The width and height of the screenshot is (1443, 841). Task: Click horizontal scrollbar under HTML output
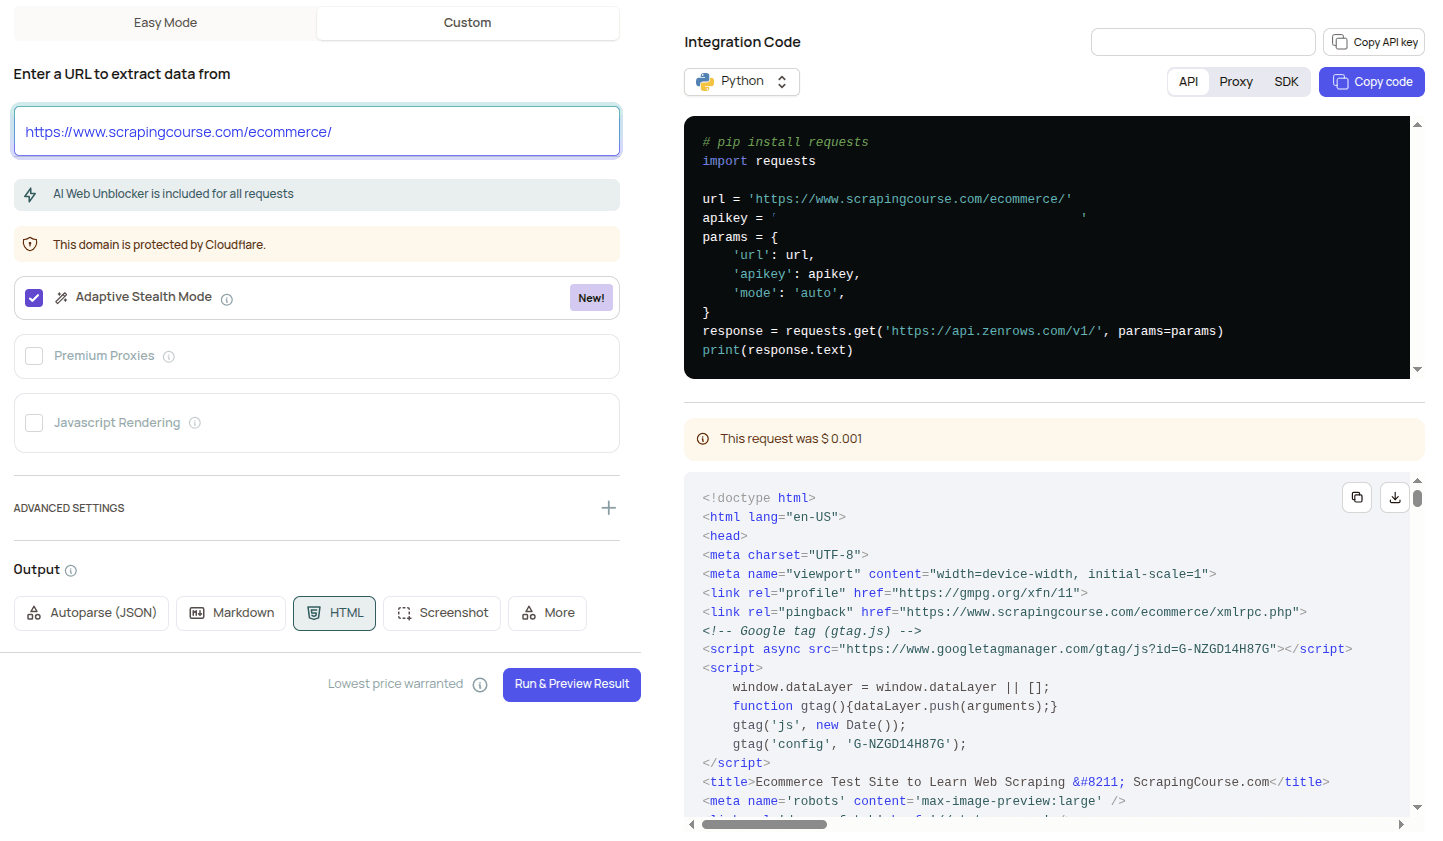[x=764, y=824]
